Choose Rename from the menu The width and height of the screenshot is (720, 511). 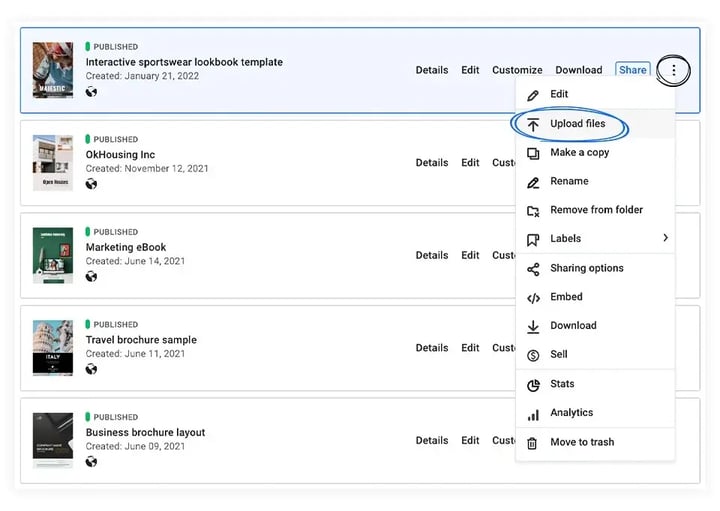point(595,181)
